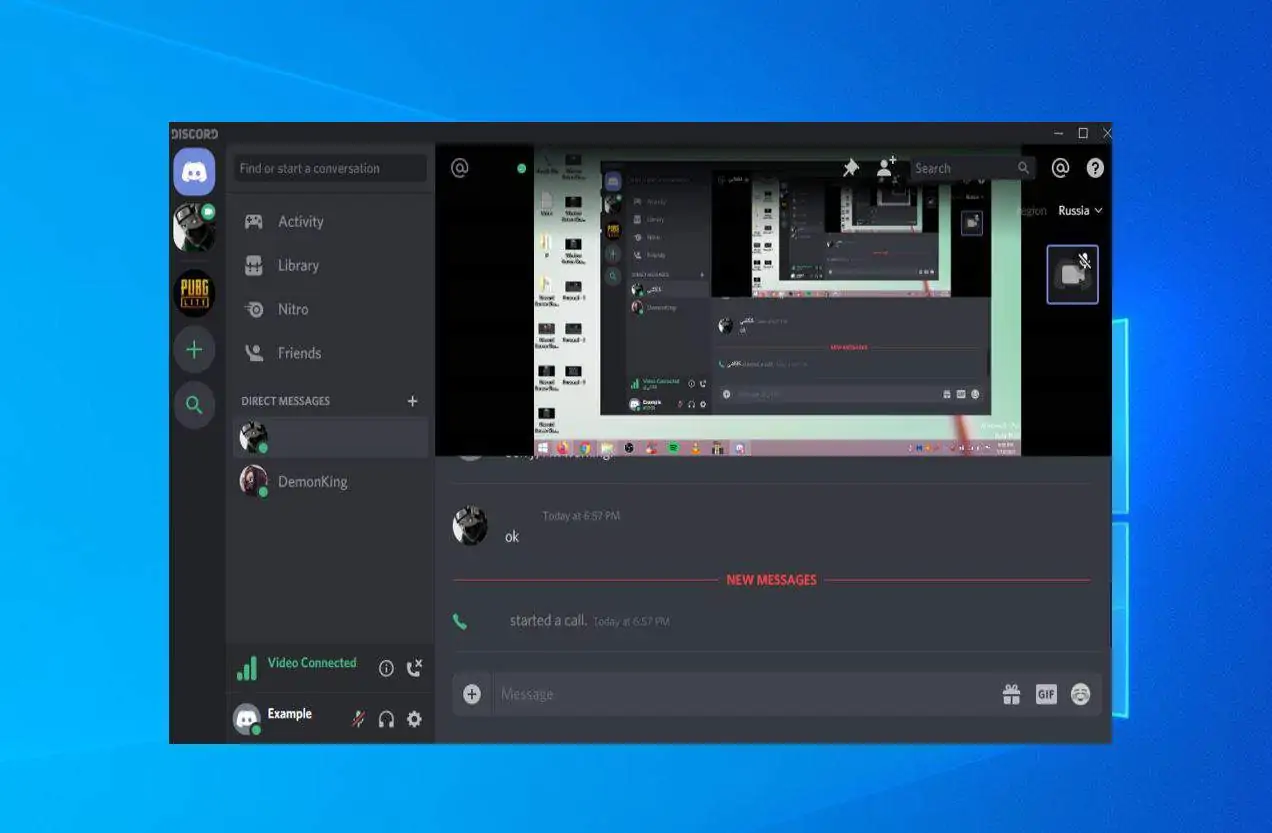Maximize the Discord window
The height and width of the screenshot is (833, 1272).
(1083, 133)
